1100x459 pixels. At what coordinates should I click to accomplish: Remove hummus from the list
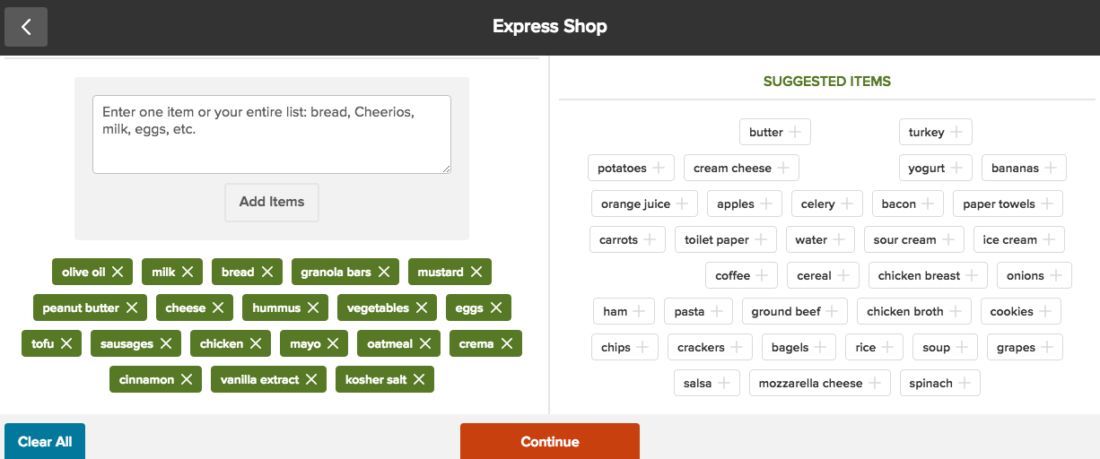click(x=314, y=308)
